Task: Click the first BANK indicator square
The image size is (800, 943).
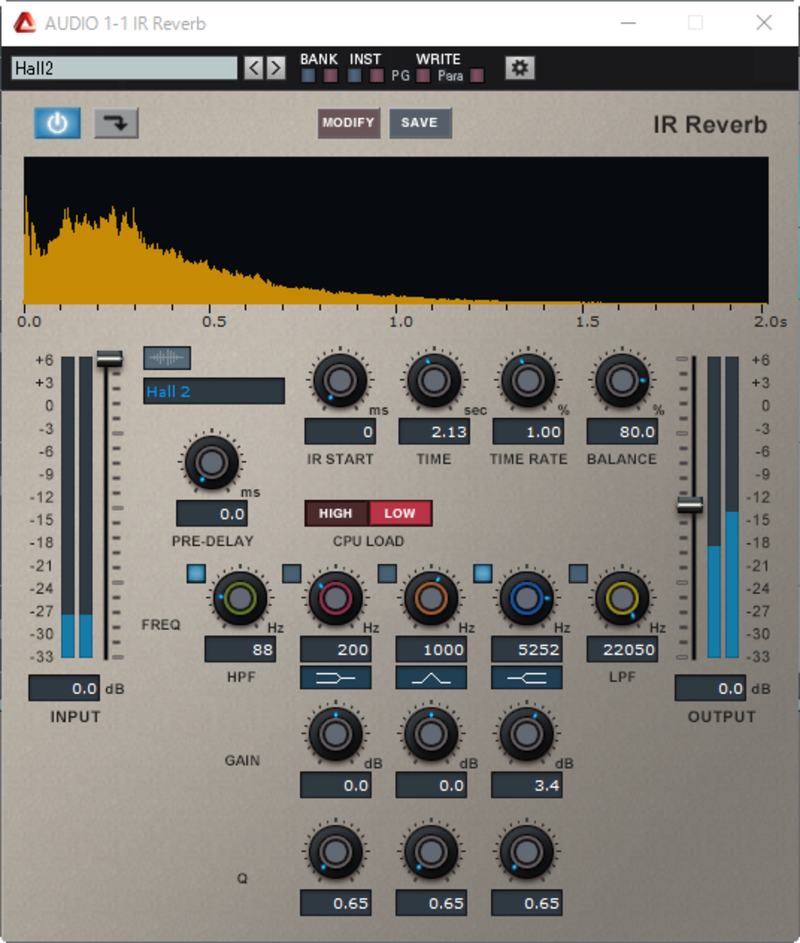Action: [308, 76]
